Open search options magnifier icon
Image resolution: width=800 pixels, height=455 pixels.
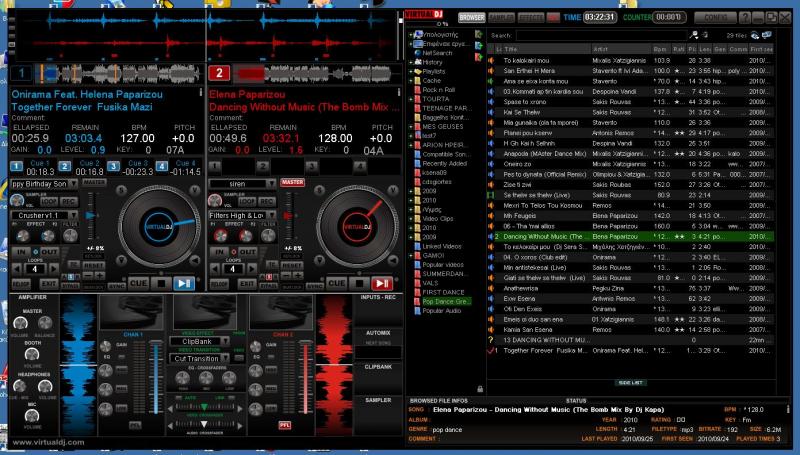click(x=693, y=35)
